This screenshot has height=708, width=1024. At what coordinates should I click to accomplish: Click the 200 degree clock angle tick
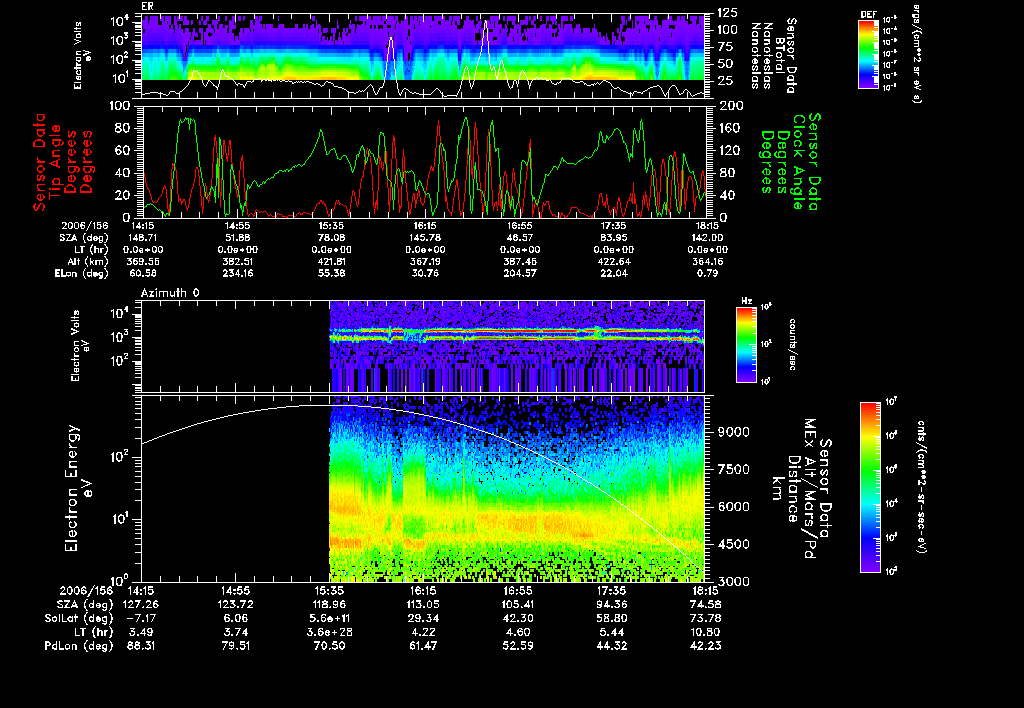point(730,106)
